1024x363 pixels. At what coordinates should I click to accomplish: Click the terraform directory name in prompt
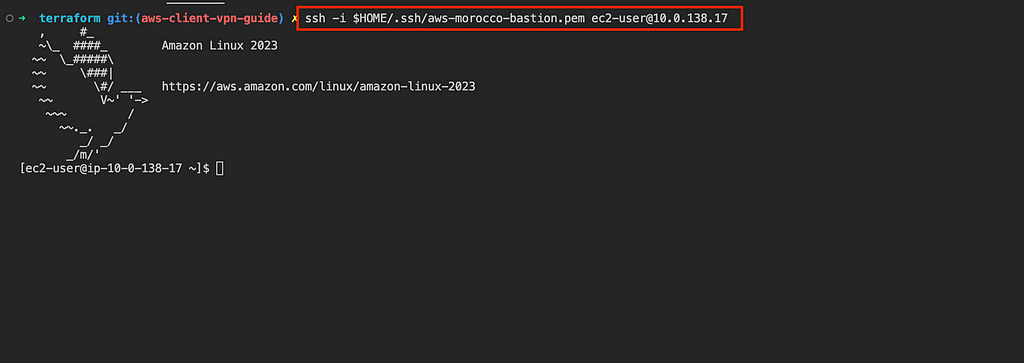(70, 18)
